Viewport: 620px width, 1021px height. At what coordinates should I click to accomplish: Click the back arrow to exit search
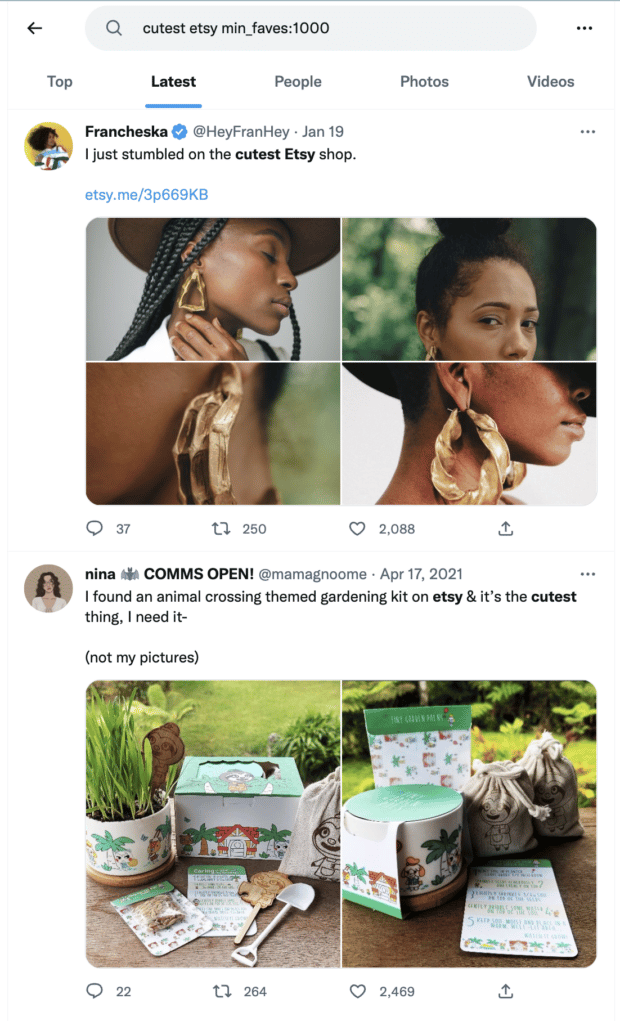[34, 28]
